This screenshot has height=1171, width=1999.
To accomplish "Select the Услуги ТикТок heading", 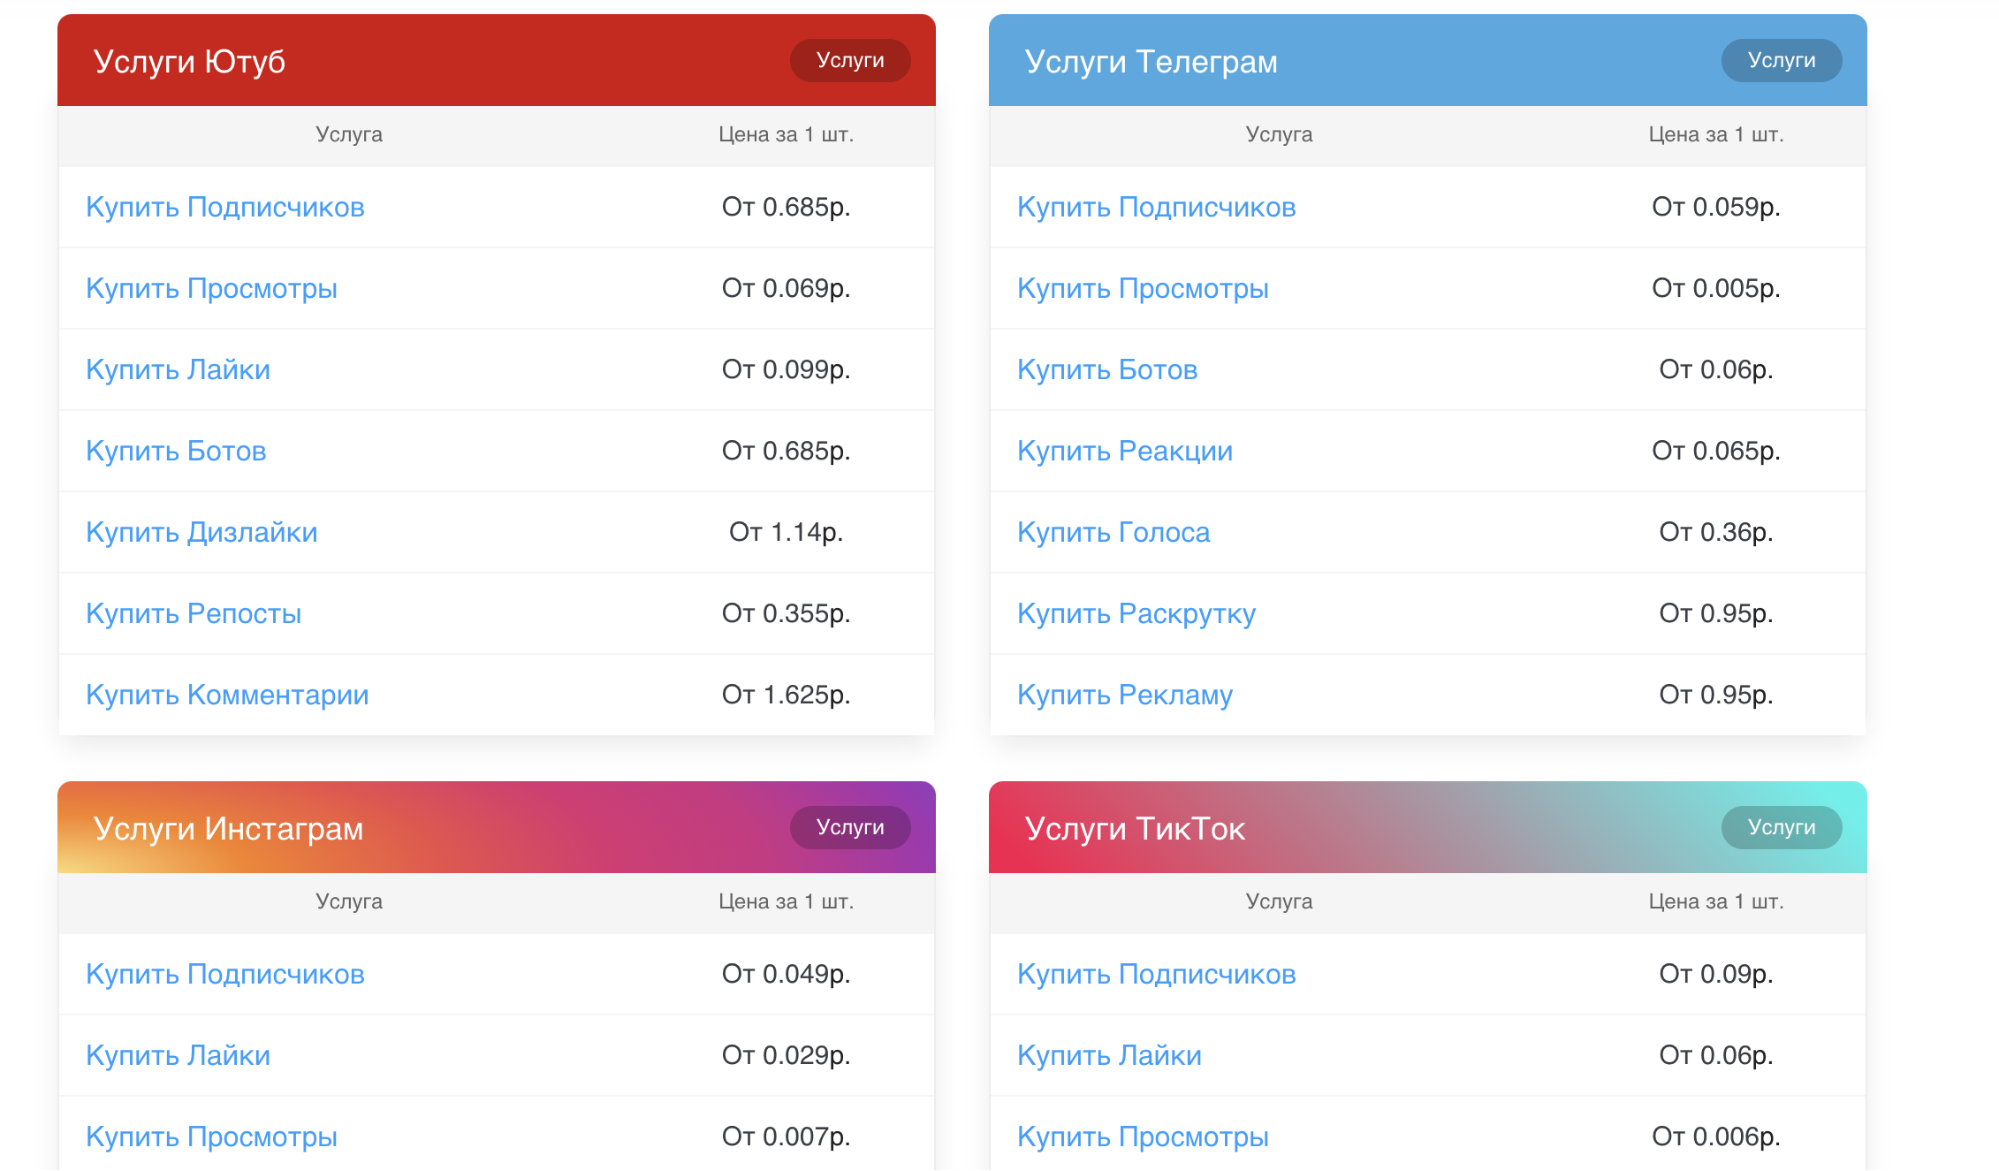I will (x=1135, y=828).
